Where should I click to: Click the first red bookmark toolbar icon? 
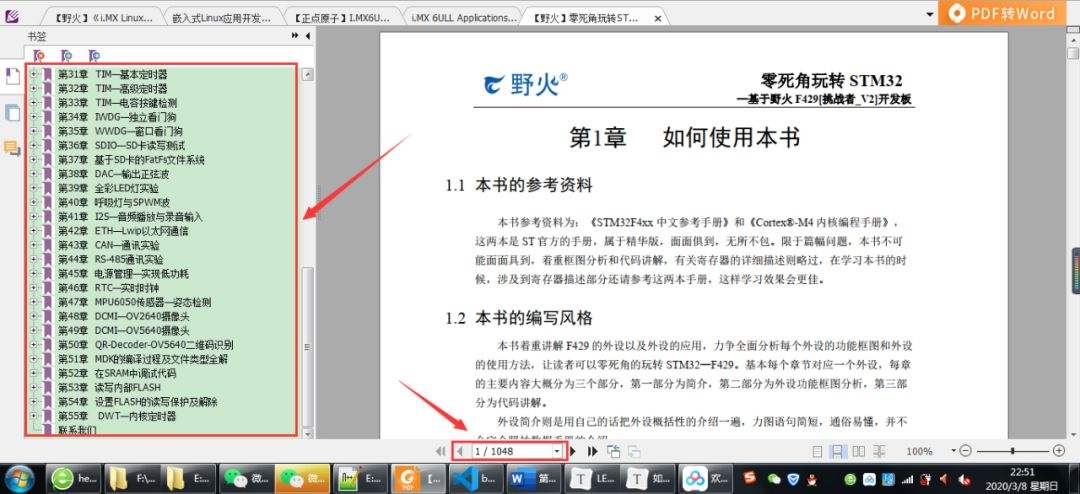pos(39,56)
